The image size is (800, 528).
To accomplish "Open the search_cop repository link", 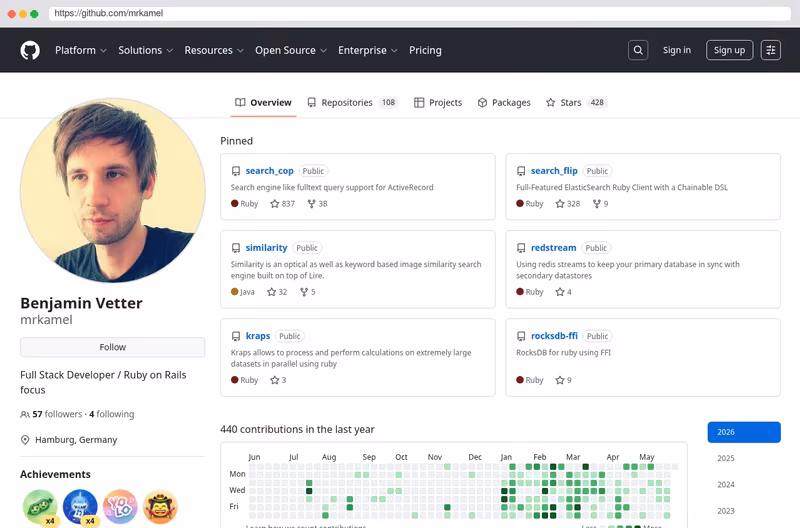I will click(269, 171).
